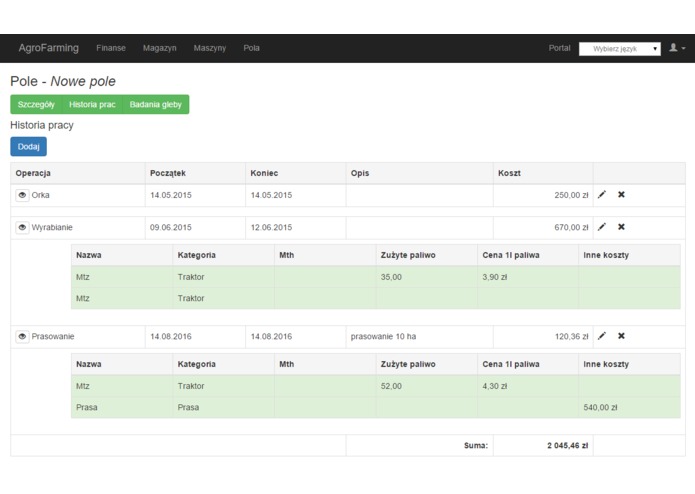The image size is (695, 494).
Task: Click the description 'prasowanie 10 ha'
Action: [x=383, y=336]
